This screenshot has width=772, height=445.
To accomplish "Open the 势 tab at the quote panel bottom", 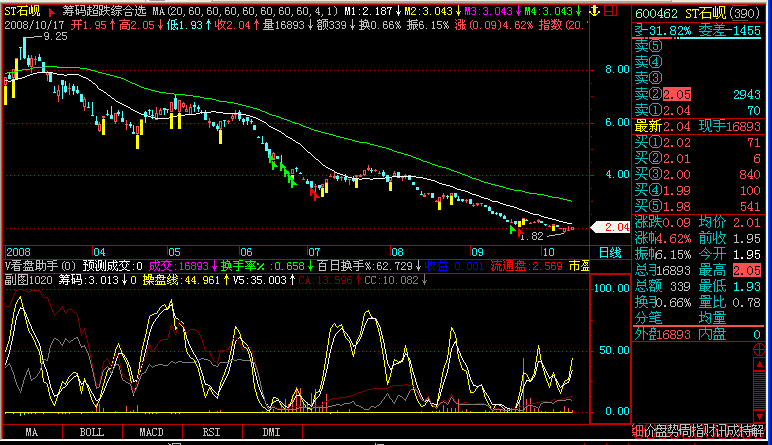I will click(673, 432).
